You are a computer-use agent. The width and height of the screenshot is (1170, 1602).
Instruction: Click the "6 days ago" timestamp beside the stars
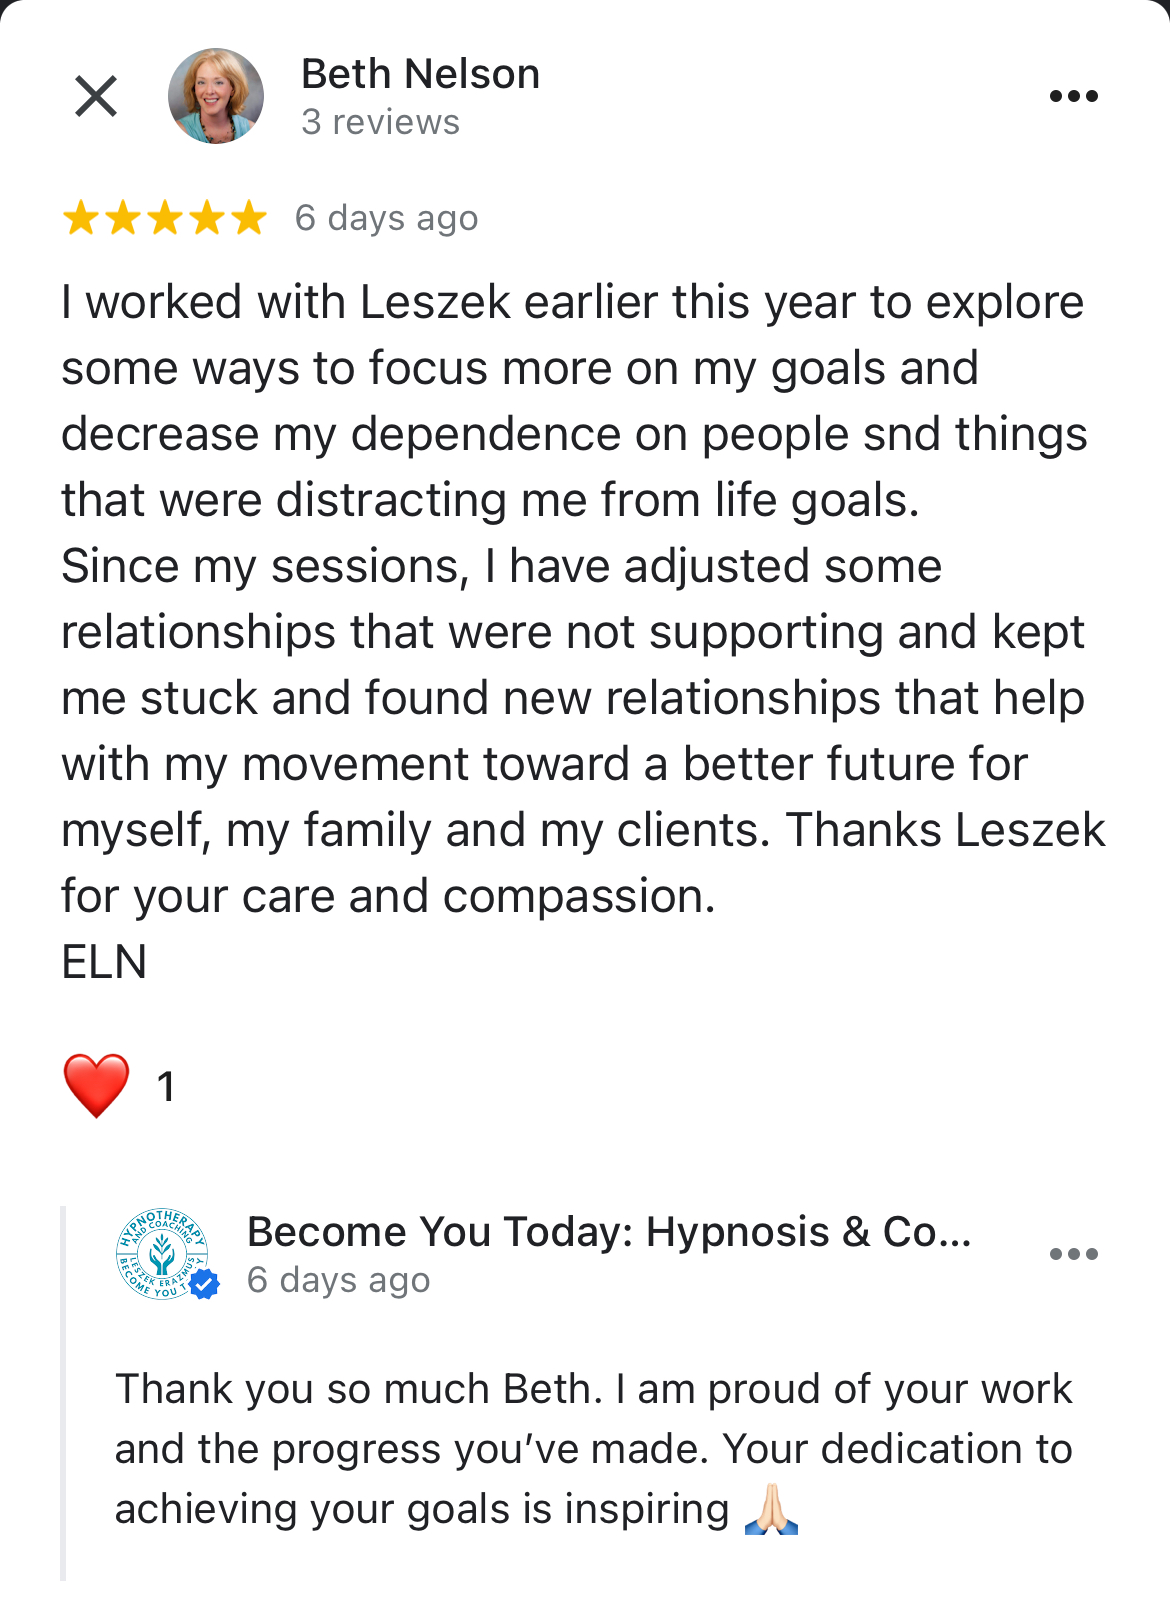click(386, 218)
